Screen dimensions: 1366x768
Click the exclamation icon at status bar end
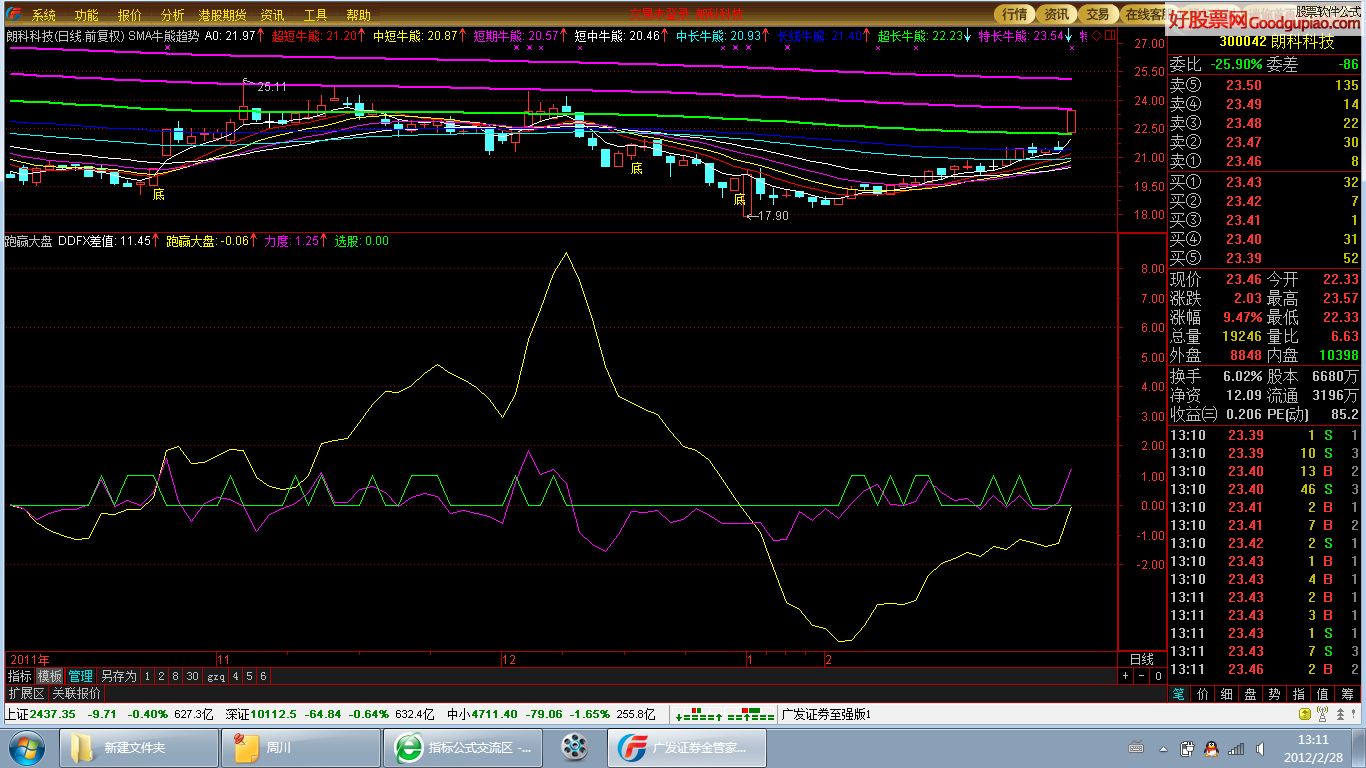tap(1353, 714)
